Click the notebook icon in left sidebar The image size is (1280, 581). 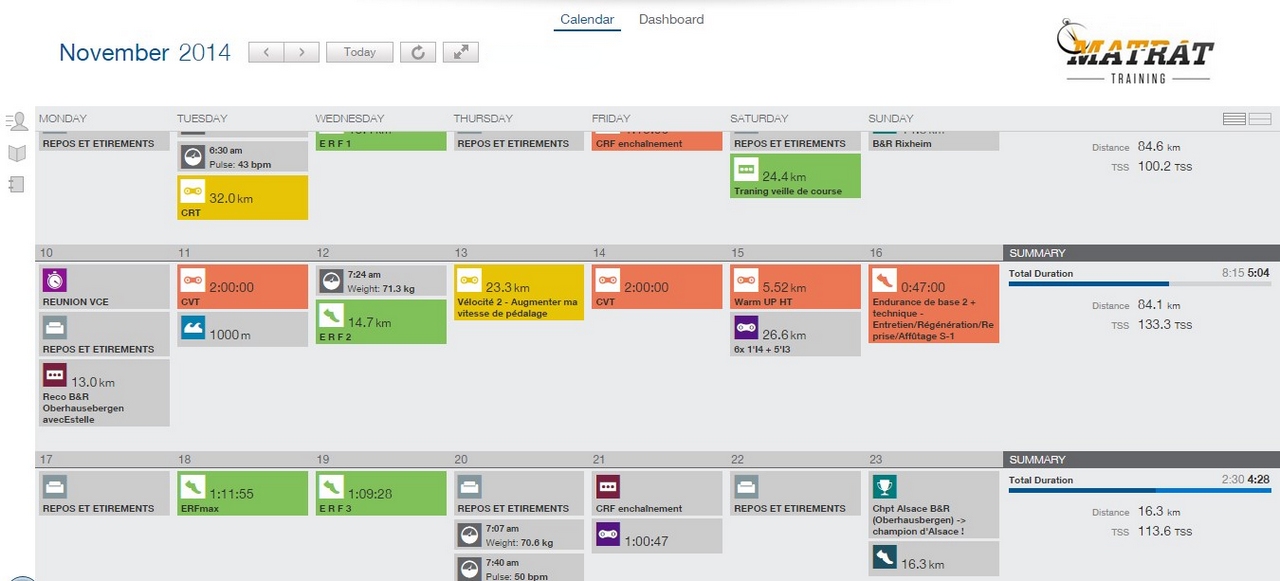(x=16, y=185)
